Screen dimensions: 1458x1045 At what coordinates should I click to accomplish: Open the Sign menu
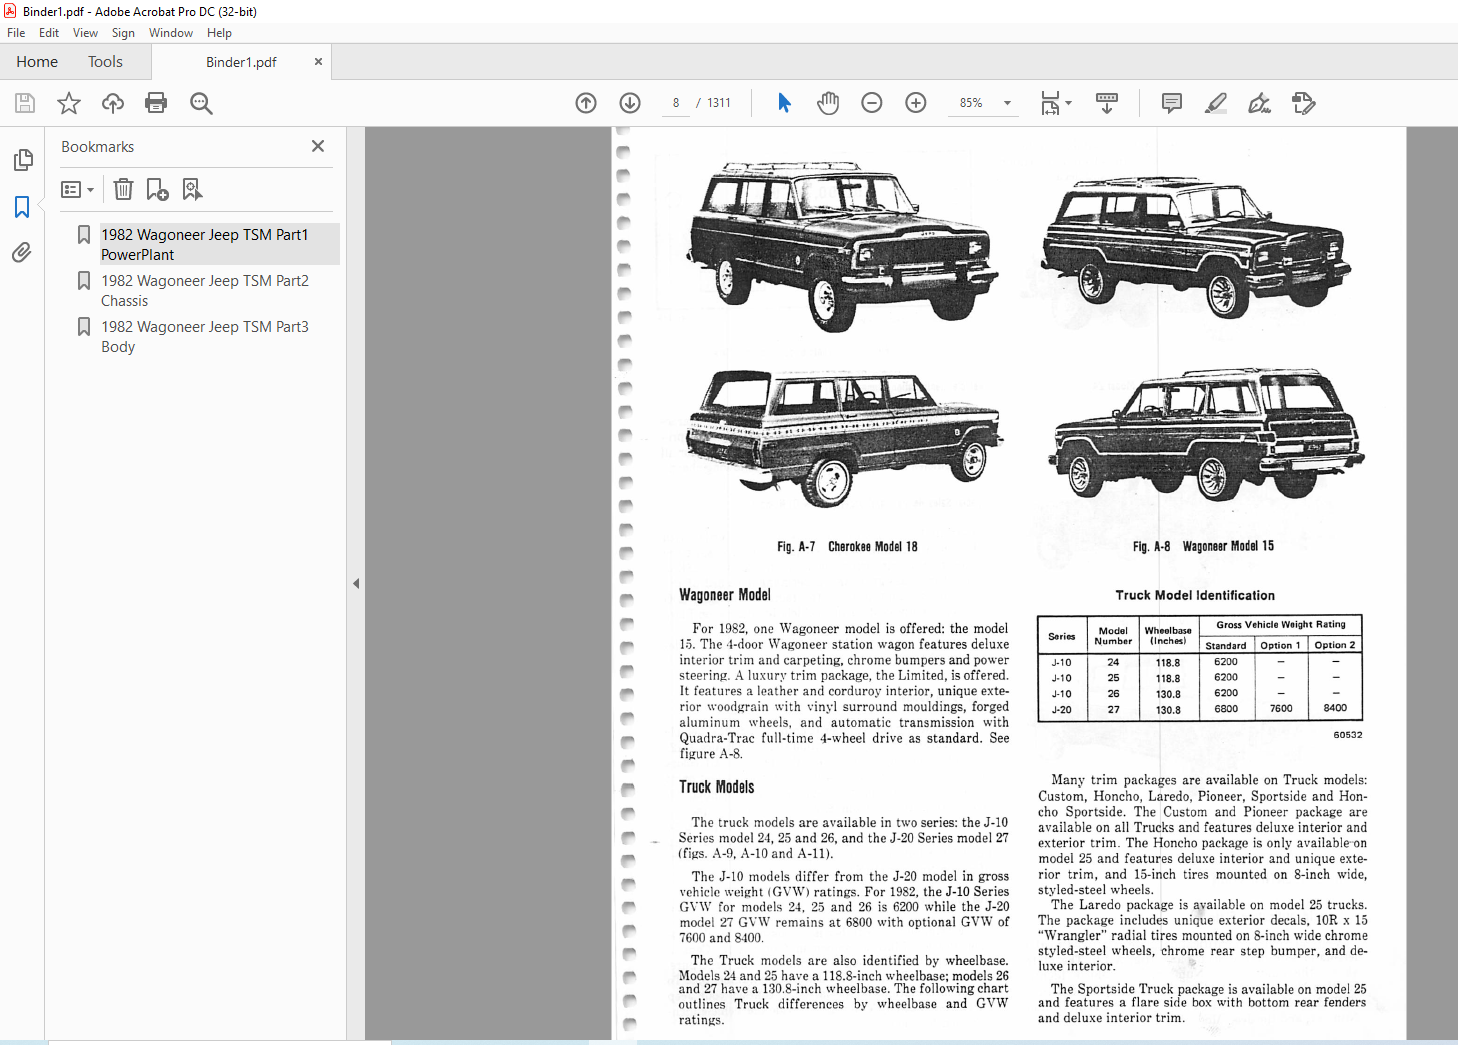click(x=123, y=33)
